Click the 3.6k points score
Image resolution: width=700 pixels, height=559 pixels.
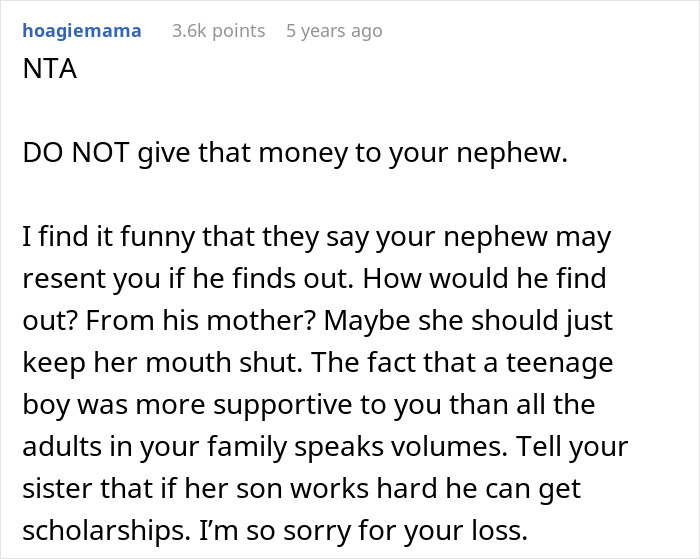click(218, 31)
